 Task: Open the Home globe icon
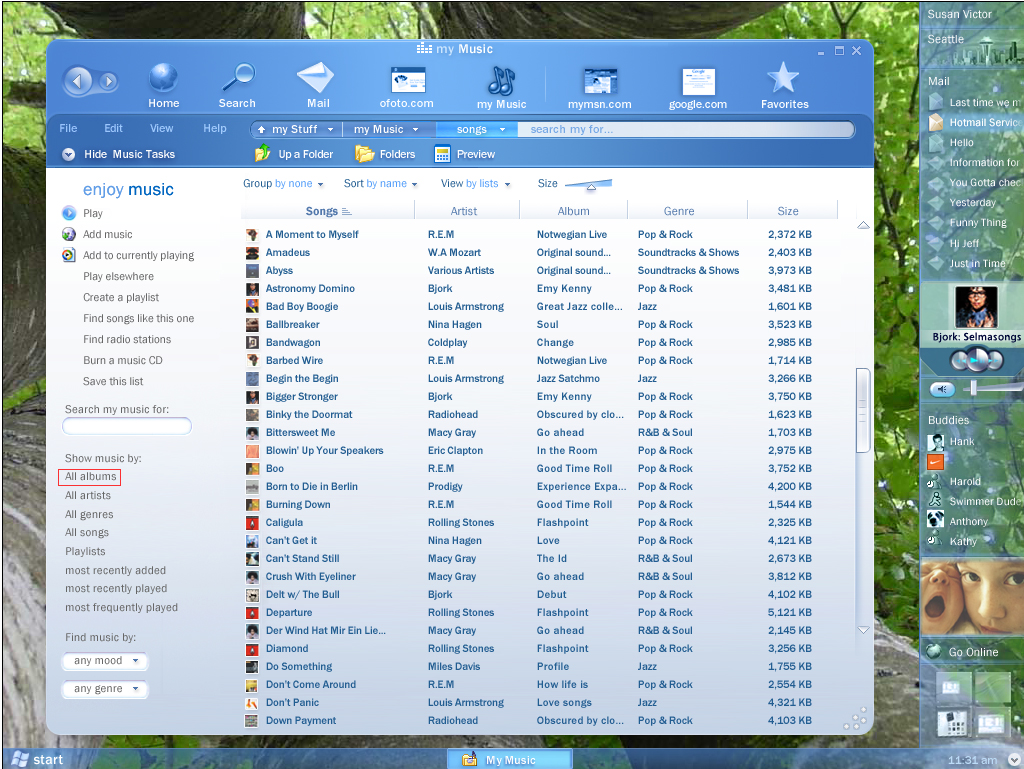click(x=163, y=78)
